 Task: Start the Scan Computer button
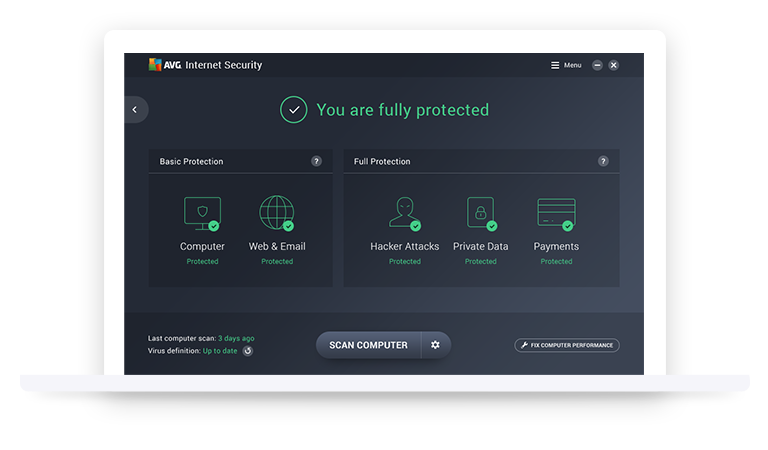point(368,345)
